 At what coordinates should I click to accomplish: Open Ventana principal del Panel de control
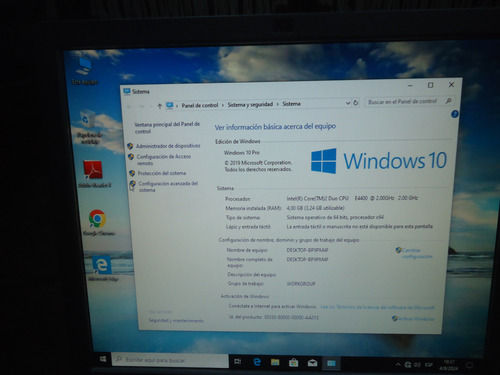(x=167, y=128)
